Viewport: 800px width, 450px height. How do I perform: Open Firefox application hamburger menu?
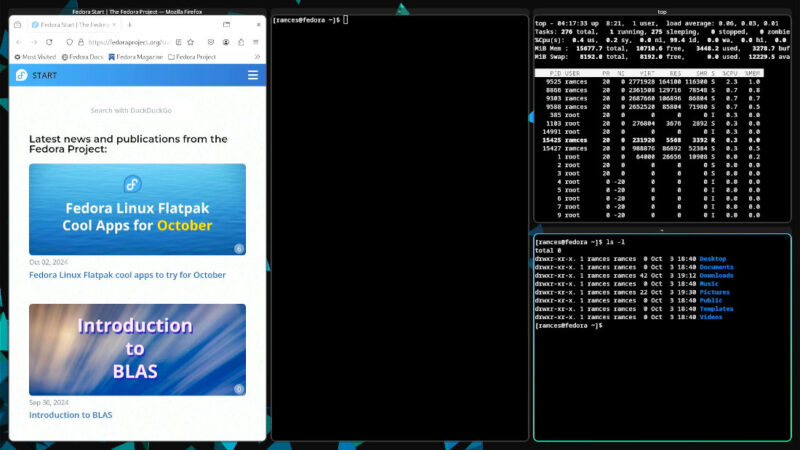[256, 42]
